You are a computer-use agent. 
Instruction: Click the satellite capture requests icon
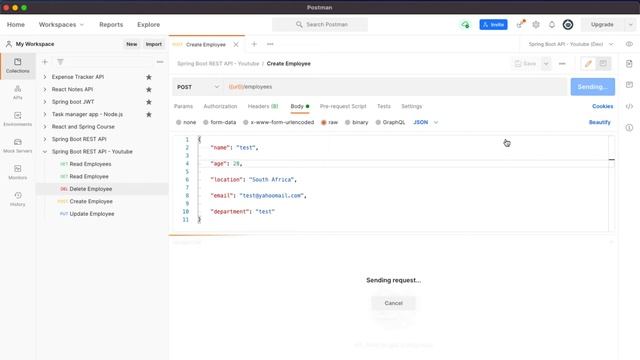520,24
